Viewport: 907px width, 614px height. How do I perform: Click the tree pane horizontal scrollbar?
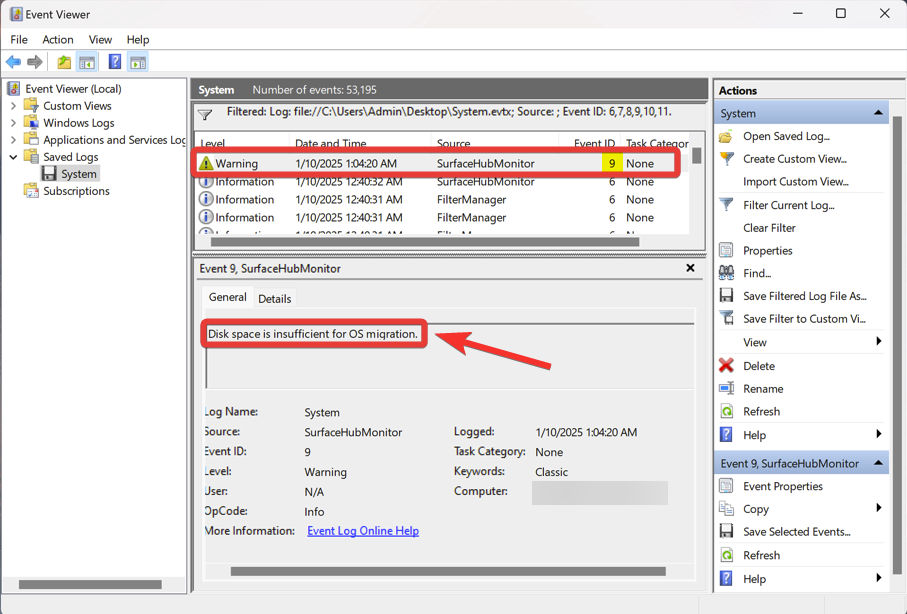[x=90, y=584]
